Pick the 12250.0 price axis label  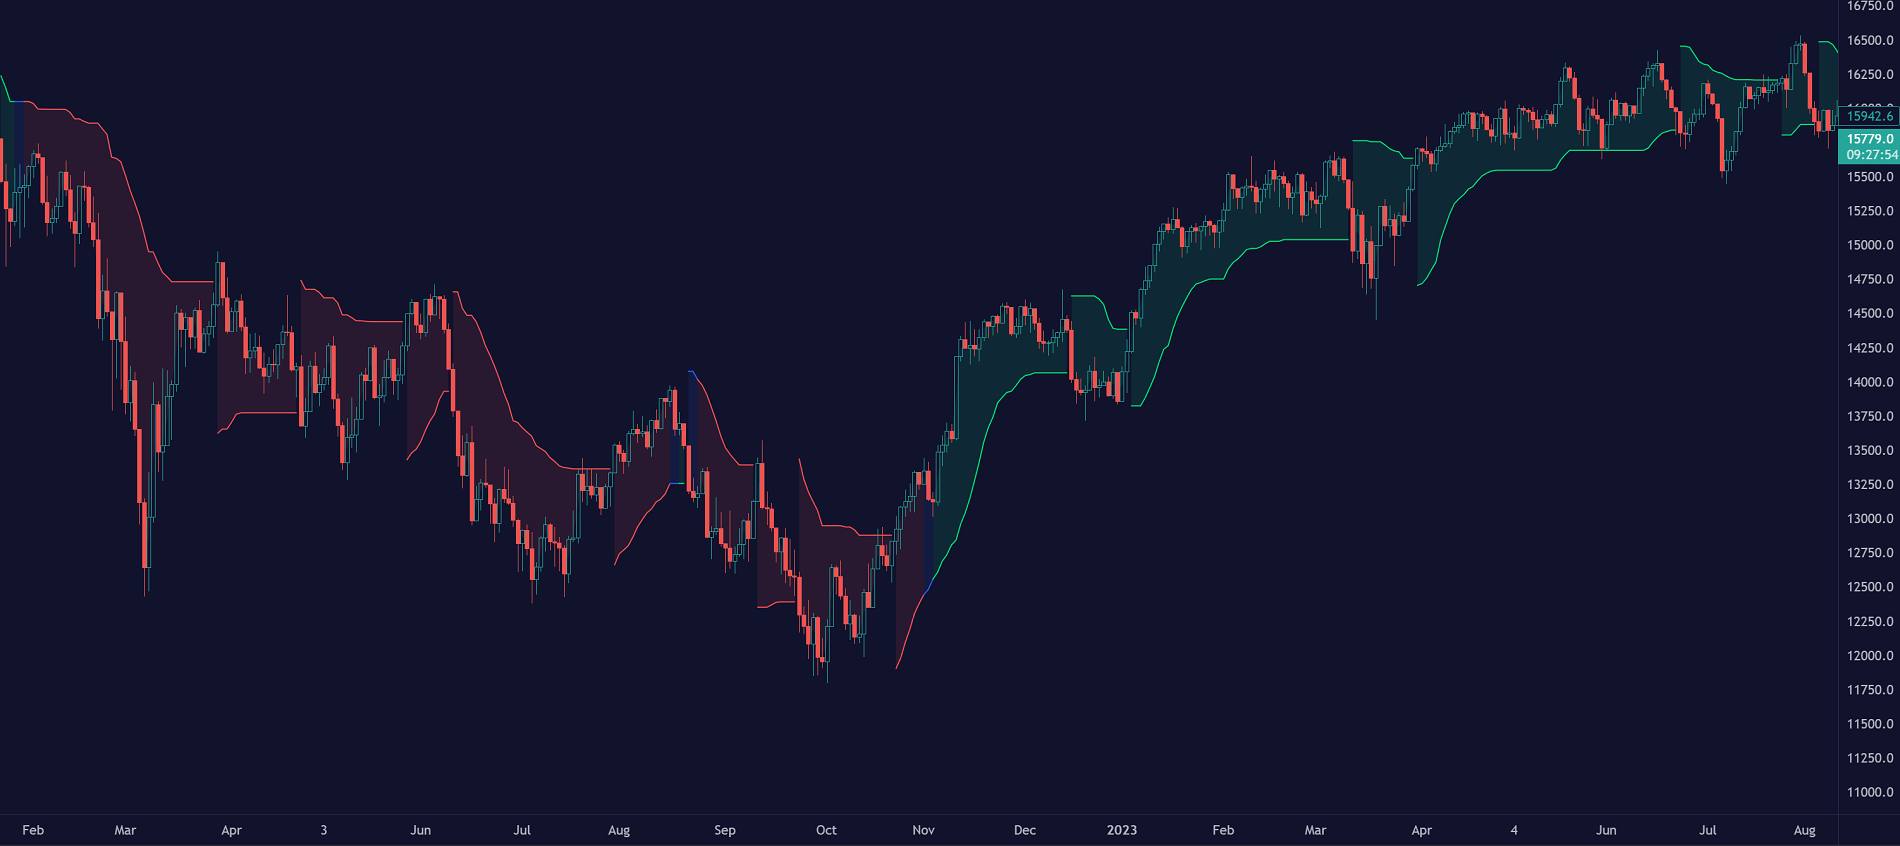[1870, 622]
